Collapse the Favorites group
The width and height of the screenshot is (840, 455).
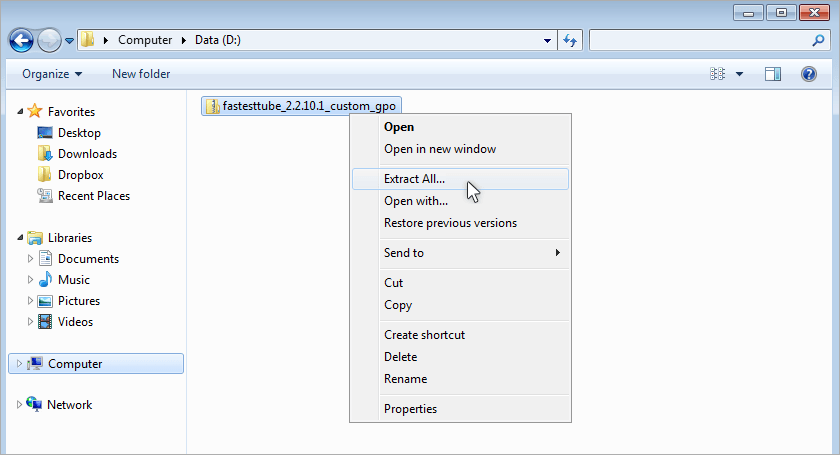(x=20, y=112)
